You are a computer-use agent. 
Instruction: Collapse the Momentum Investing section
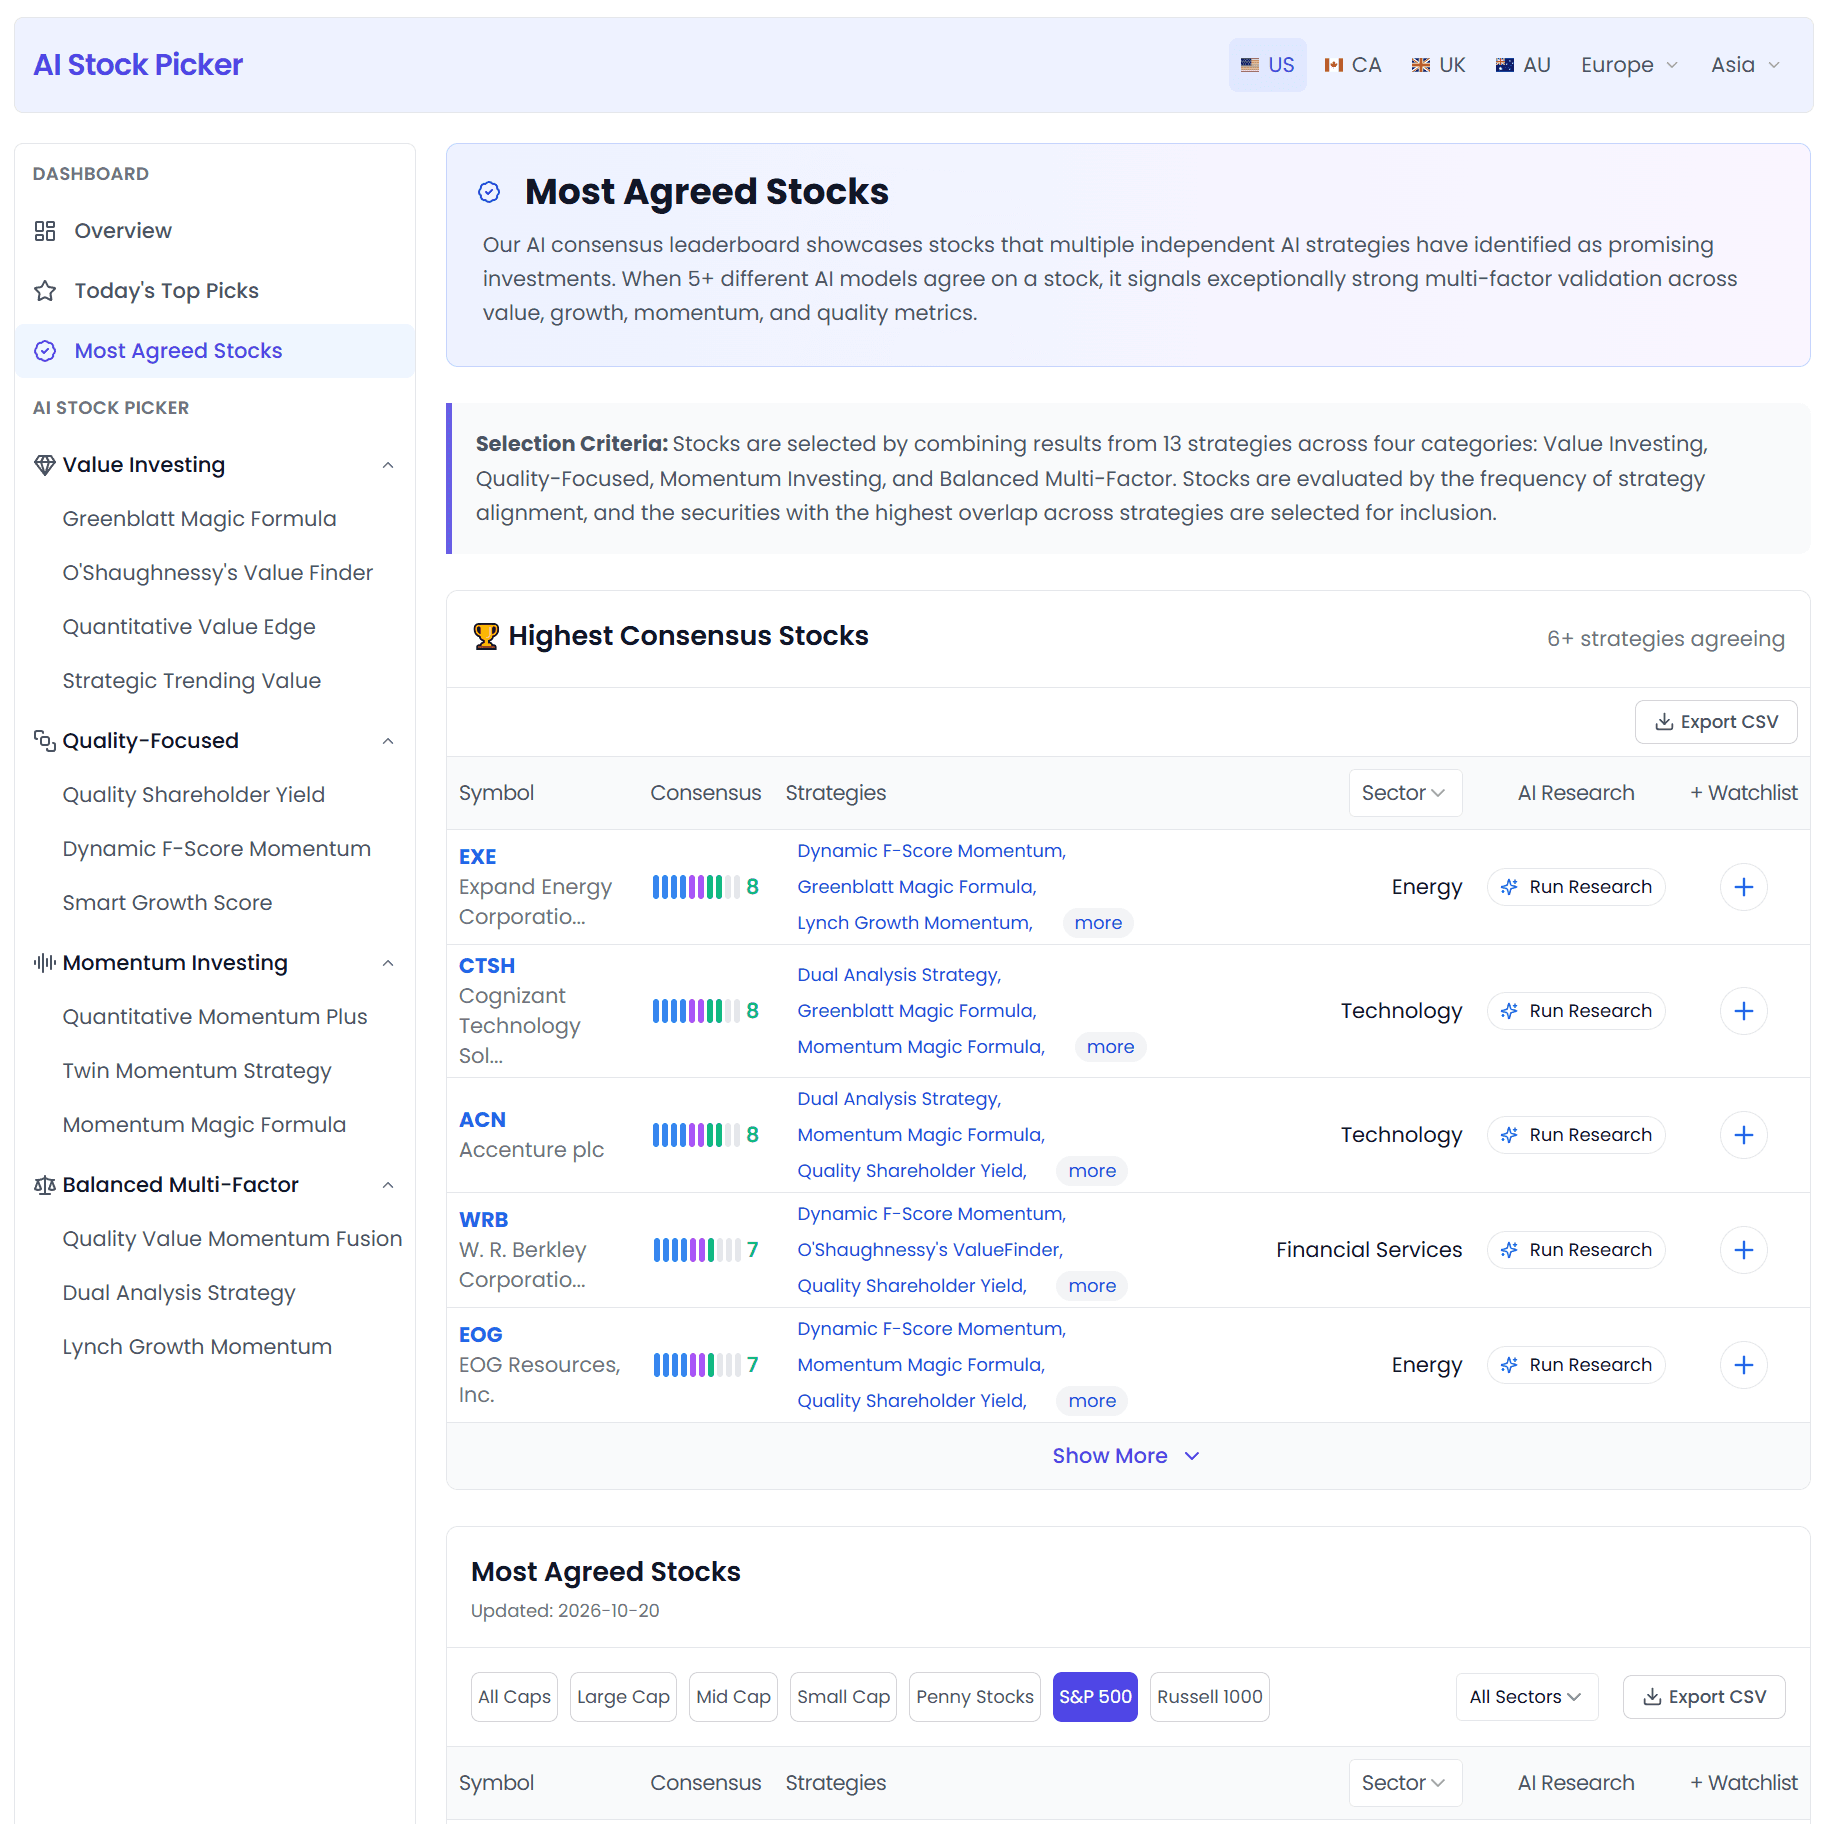click(388, 963)
